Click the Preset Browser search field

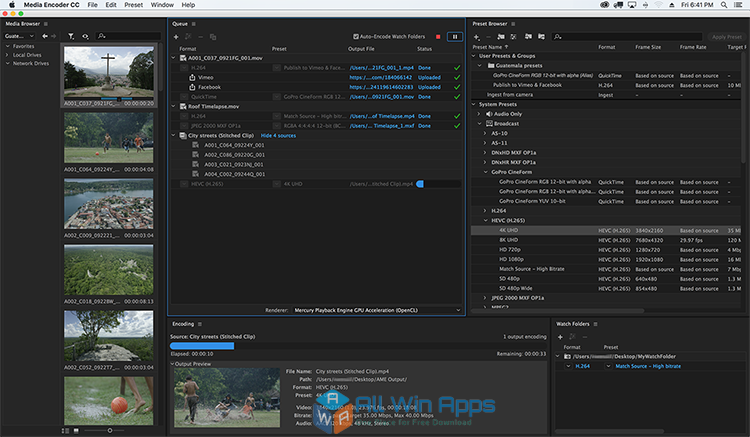pyautogui.click(x=628, y=36)
